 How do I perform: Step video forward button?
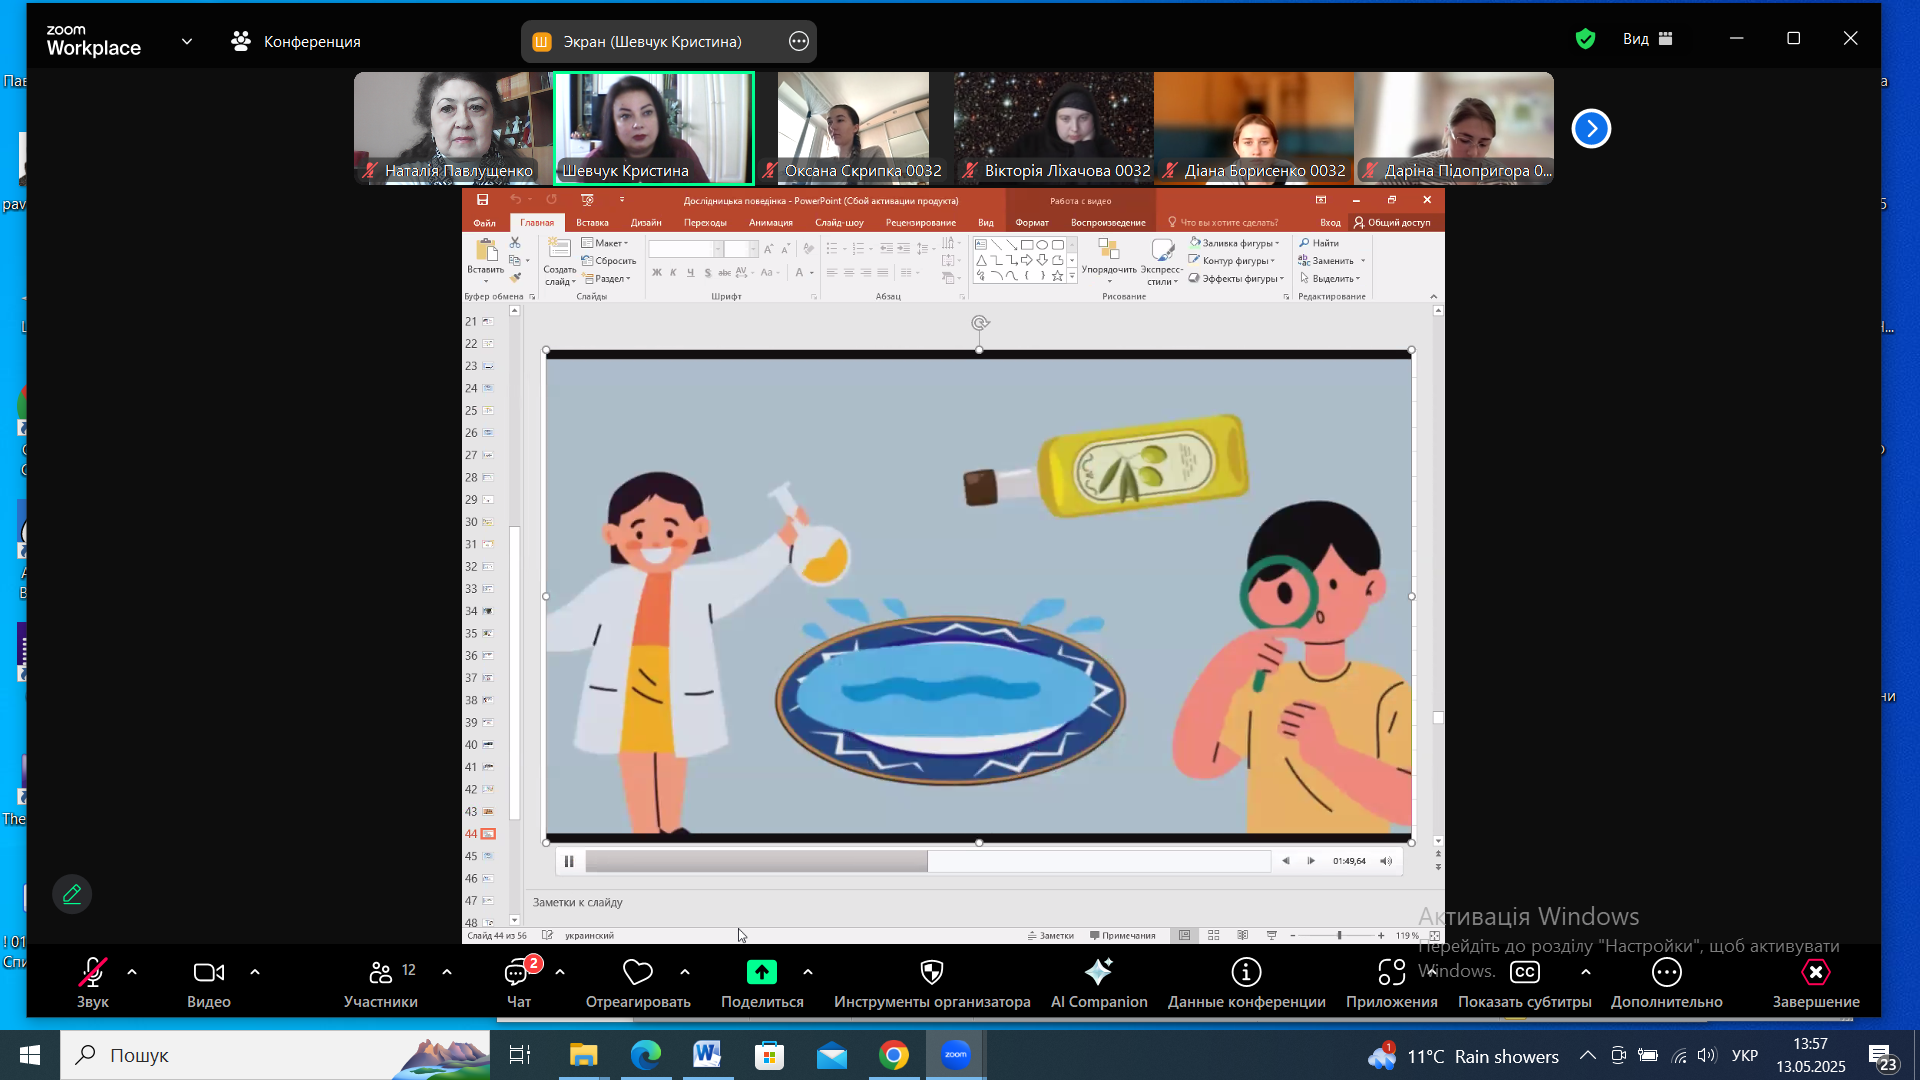click(1311, 861)
